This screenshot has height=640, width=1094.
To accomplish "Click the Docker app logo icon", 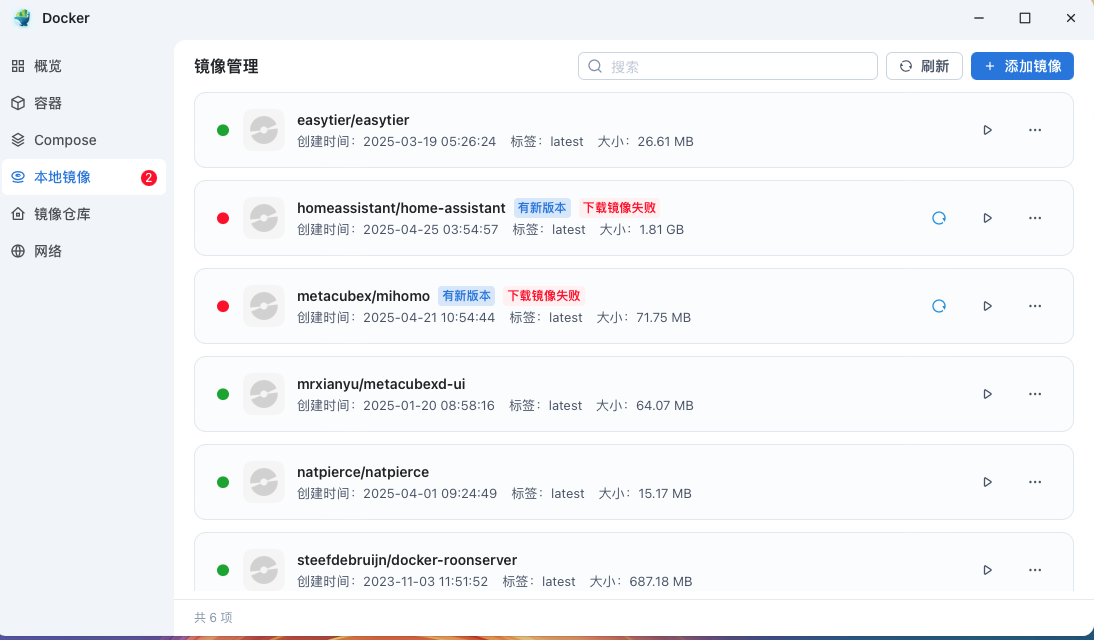I will pos(22,18).
